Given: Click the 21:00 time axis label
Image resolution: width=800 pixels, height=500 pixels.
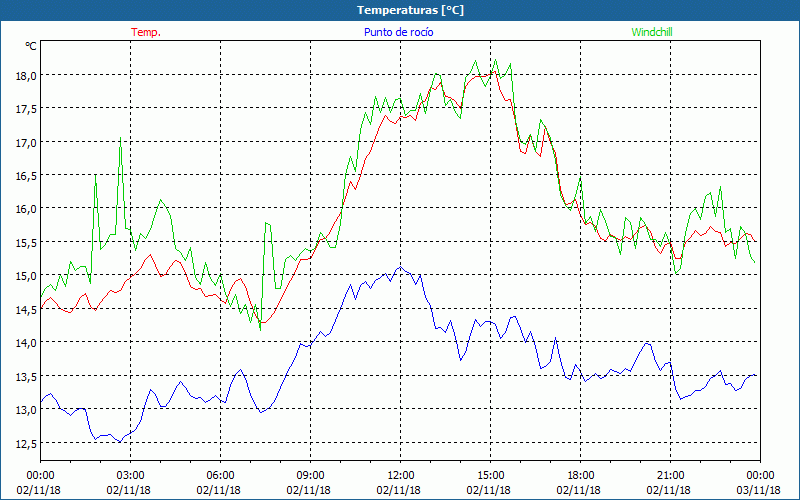Looking at the screenshot, I should coord(670,476).
